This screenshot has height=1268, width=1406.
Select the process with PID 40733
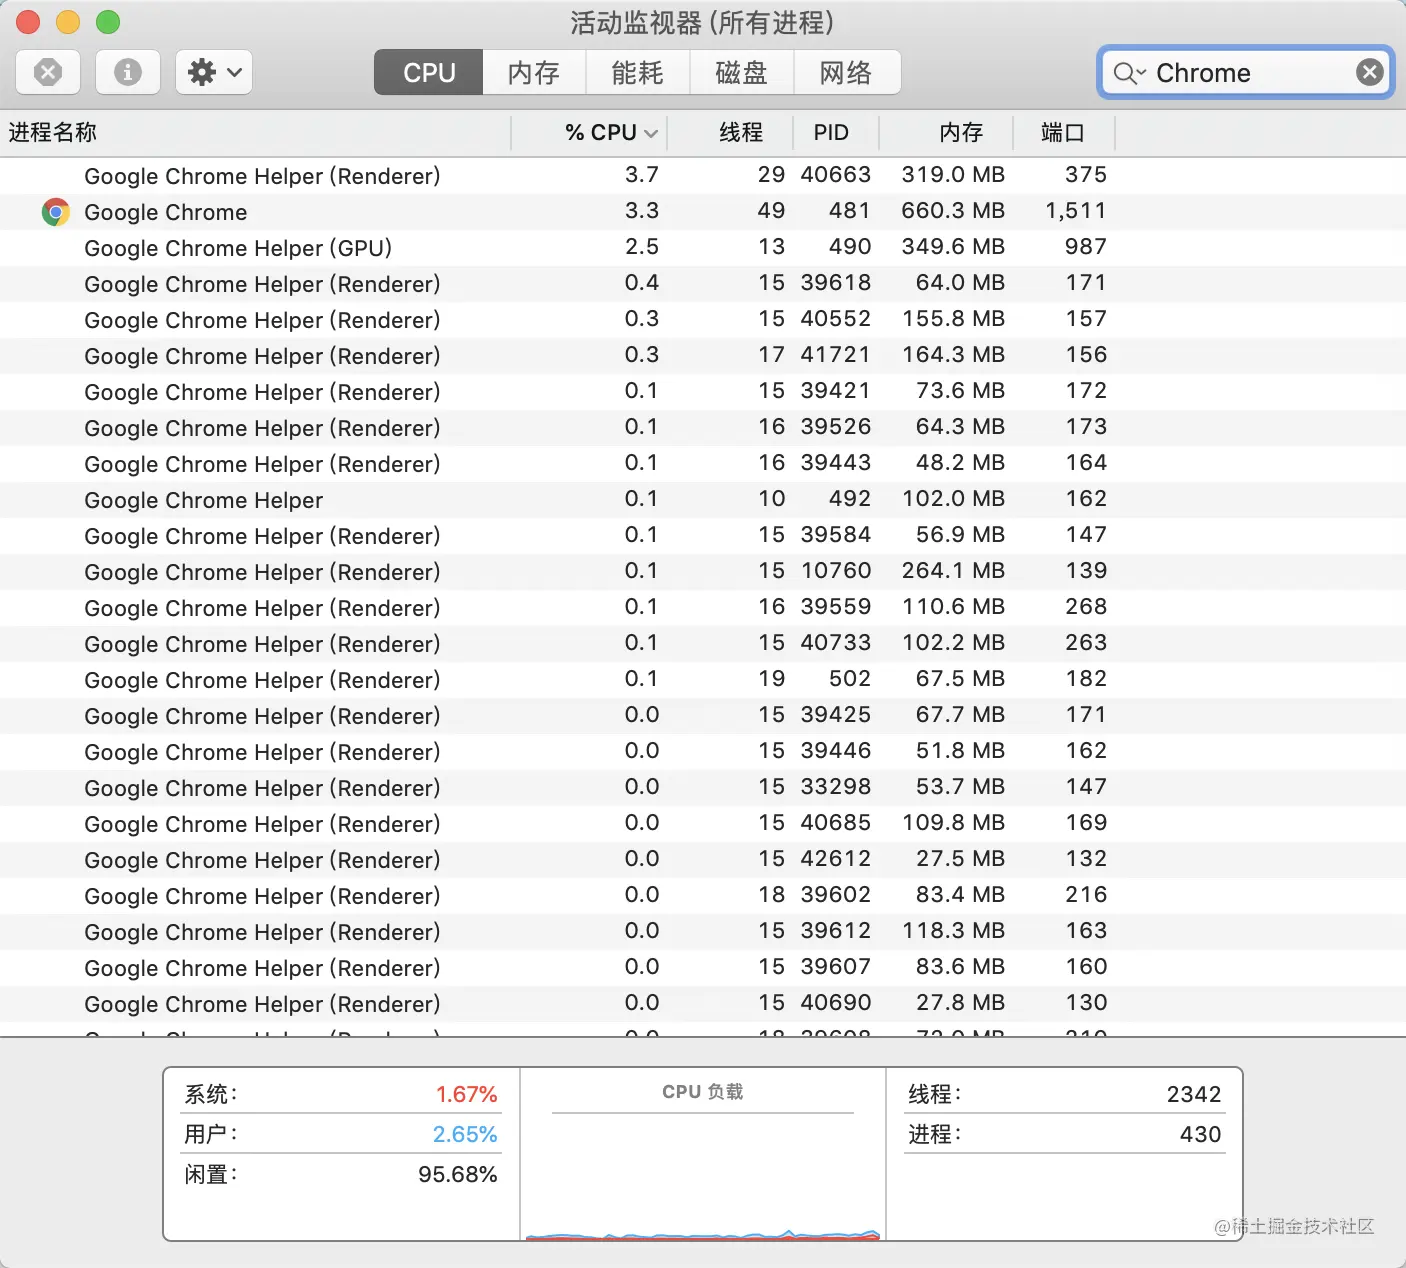[x=703, y=644]
